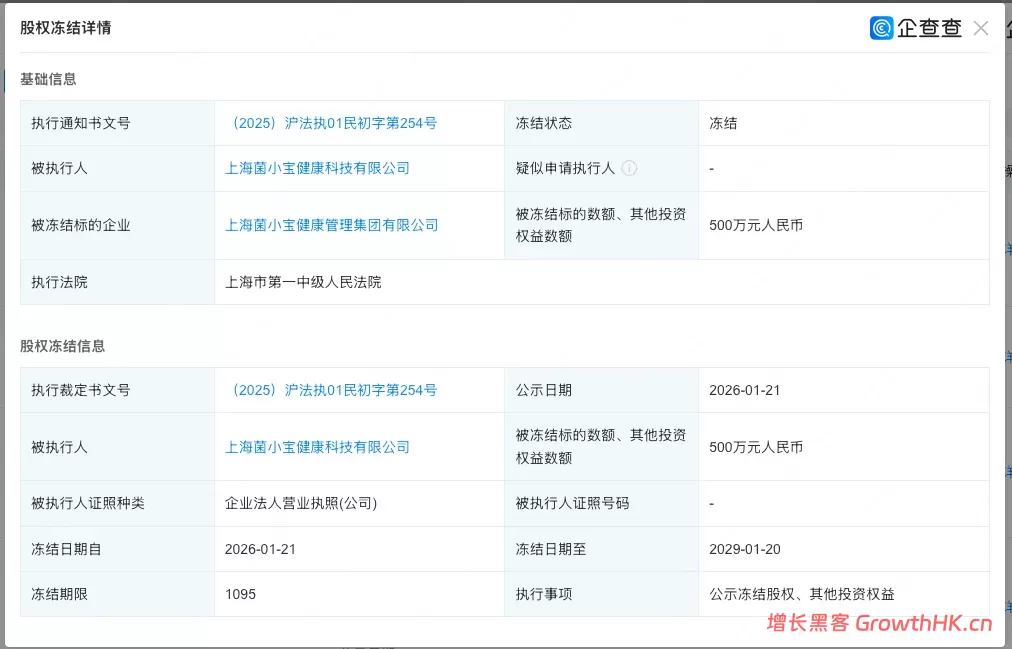Click the 执行裁定书文号 label cell
1012x649 pixels.
(x=117, y=390)
